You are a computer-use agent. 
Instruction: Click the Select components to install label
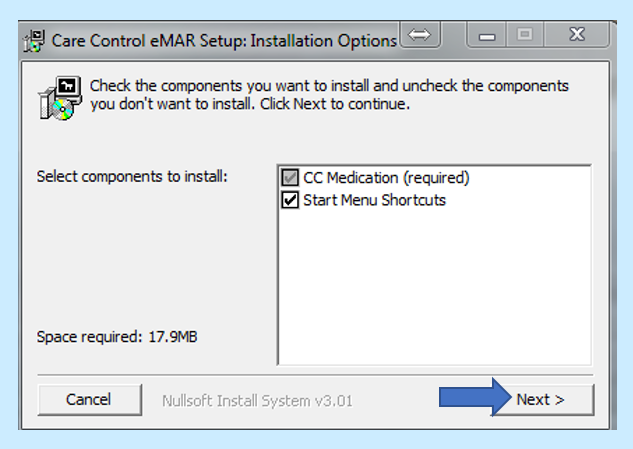[132, 176]
